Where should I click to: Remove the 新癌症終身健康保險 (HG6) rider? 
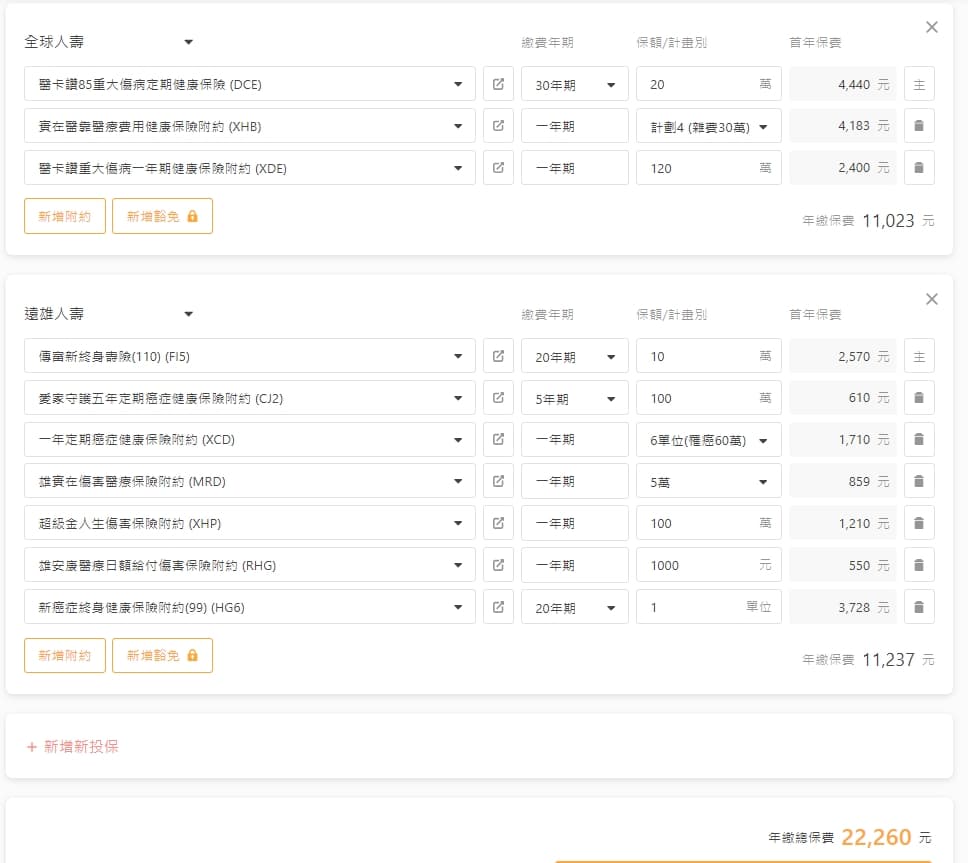(919, 607)
